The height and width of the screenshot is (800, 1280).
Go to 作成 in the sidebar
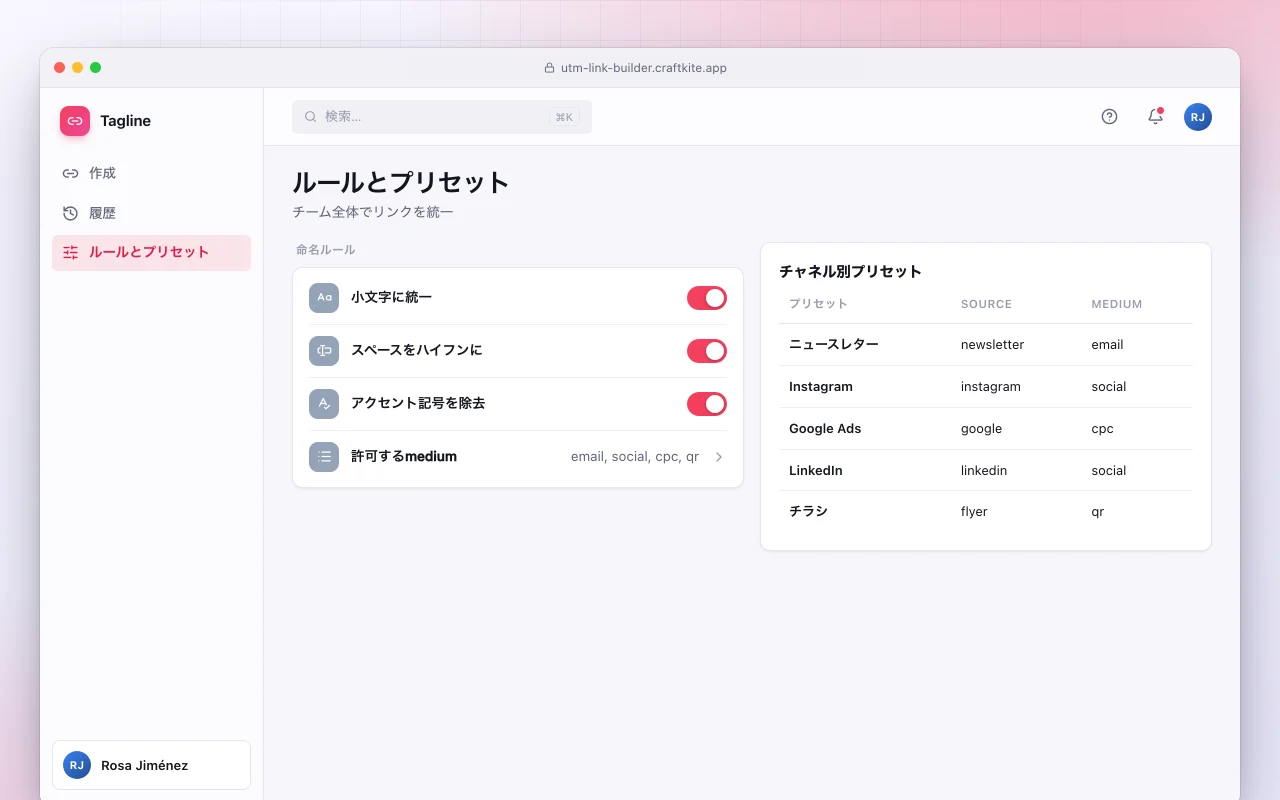(x=151, y=173)
